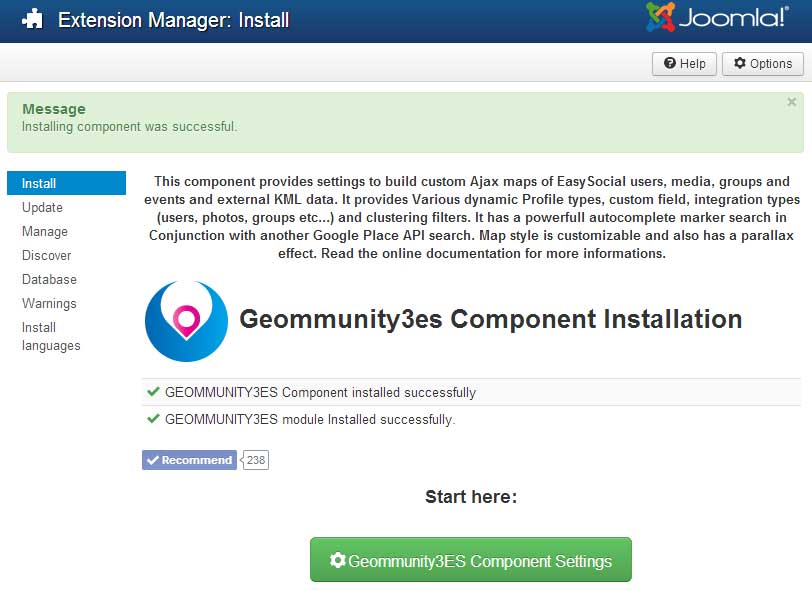812x590 pixels.
Task: Click the 238 recommend count bubble
Action: [255, 460]
